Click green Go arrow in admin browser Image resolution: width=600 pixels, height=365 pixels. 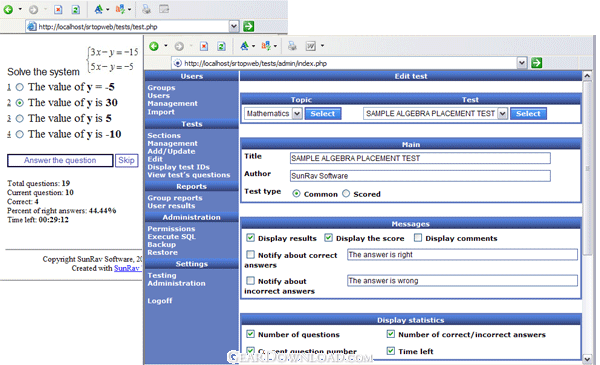click(x=536, y=63)
